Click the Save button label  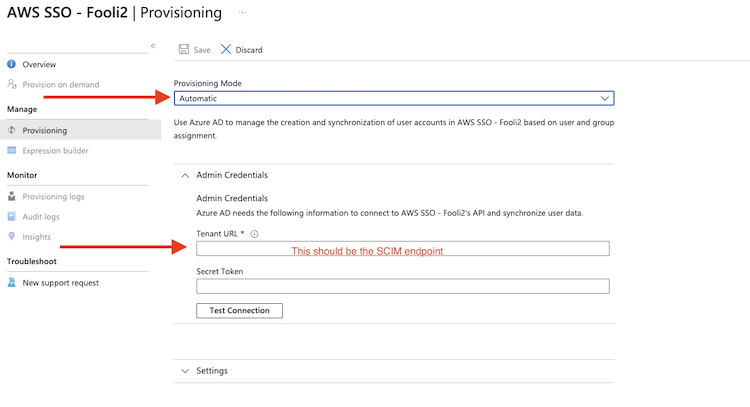click(x=202, y=50)
